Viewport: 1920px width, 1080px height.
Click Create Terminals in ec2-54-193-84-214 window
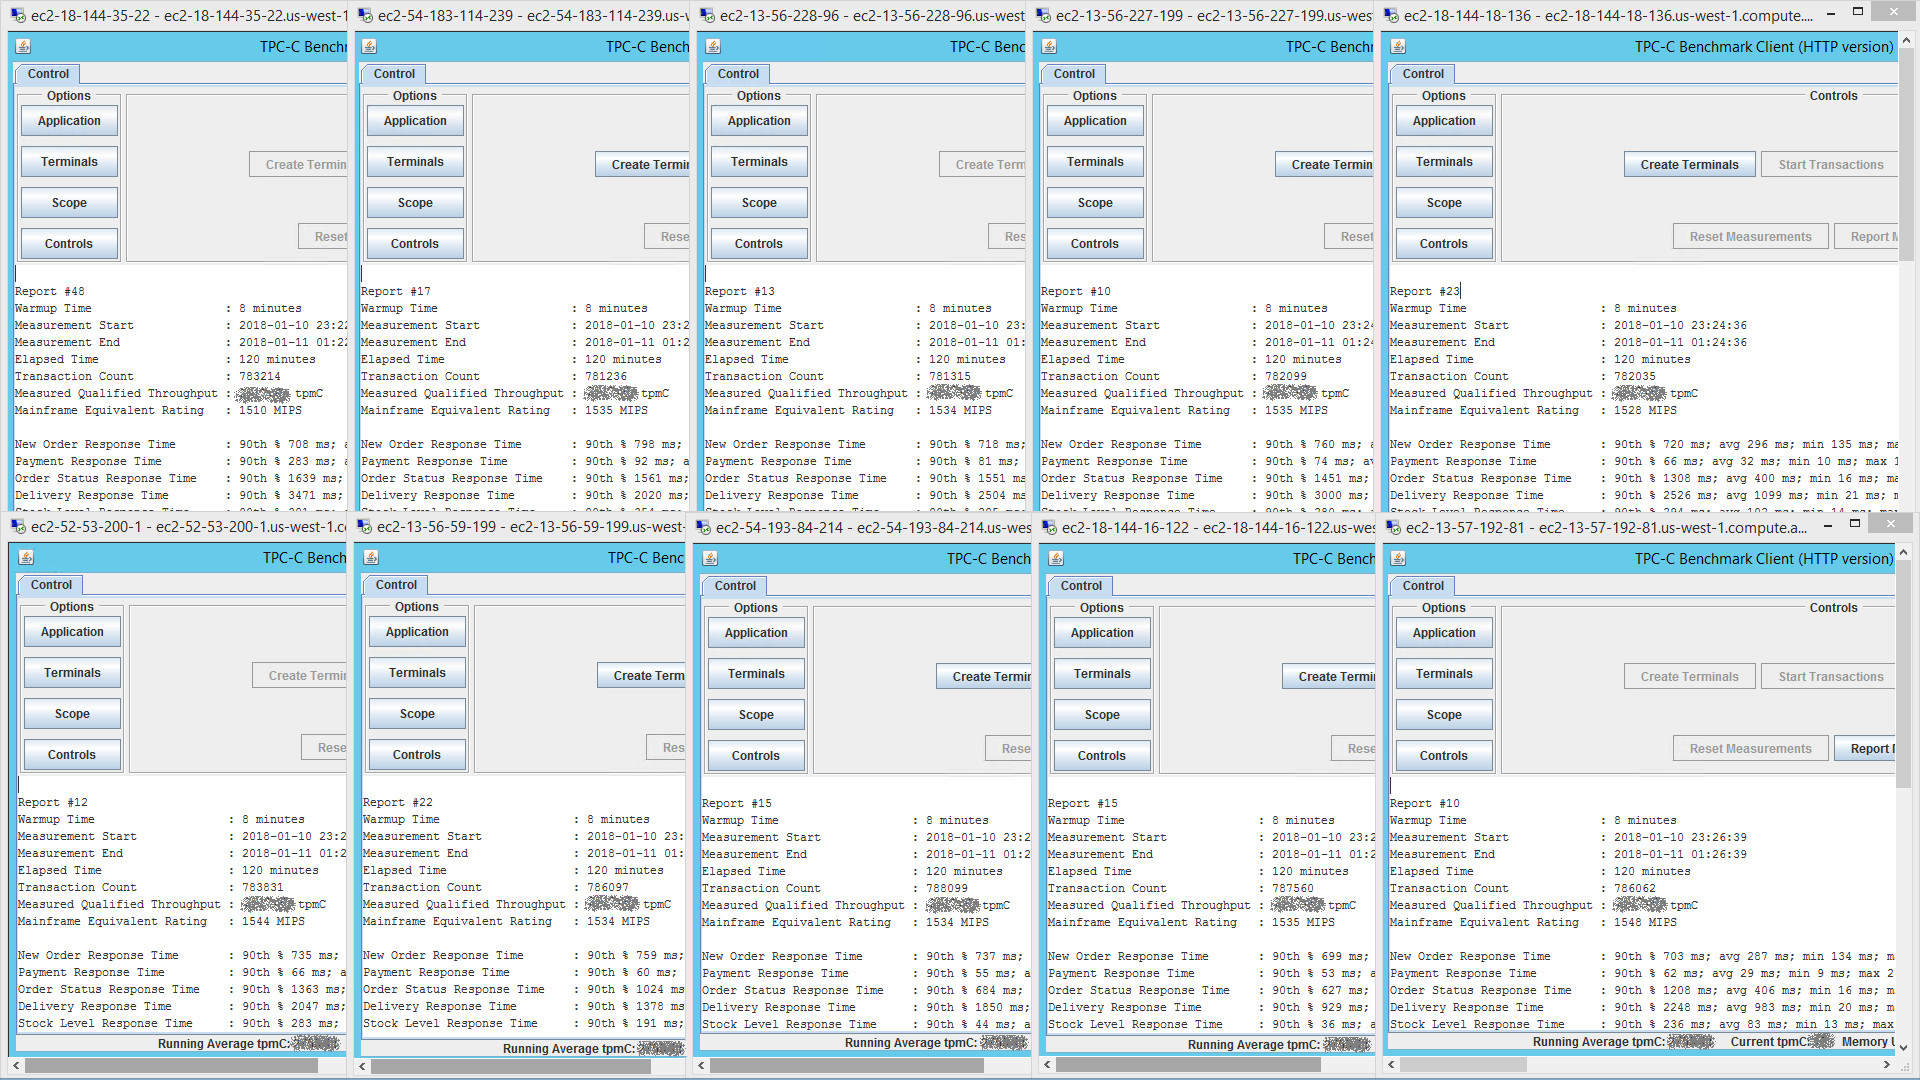(984, 677)
